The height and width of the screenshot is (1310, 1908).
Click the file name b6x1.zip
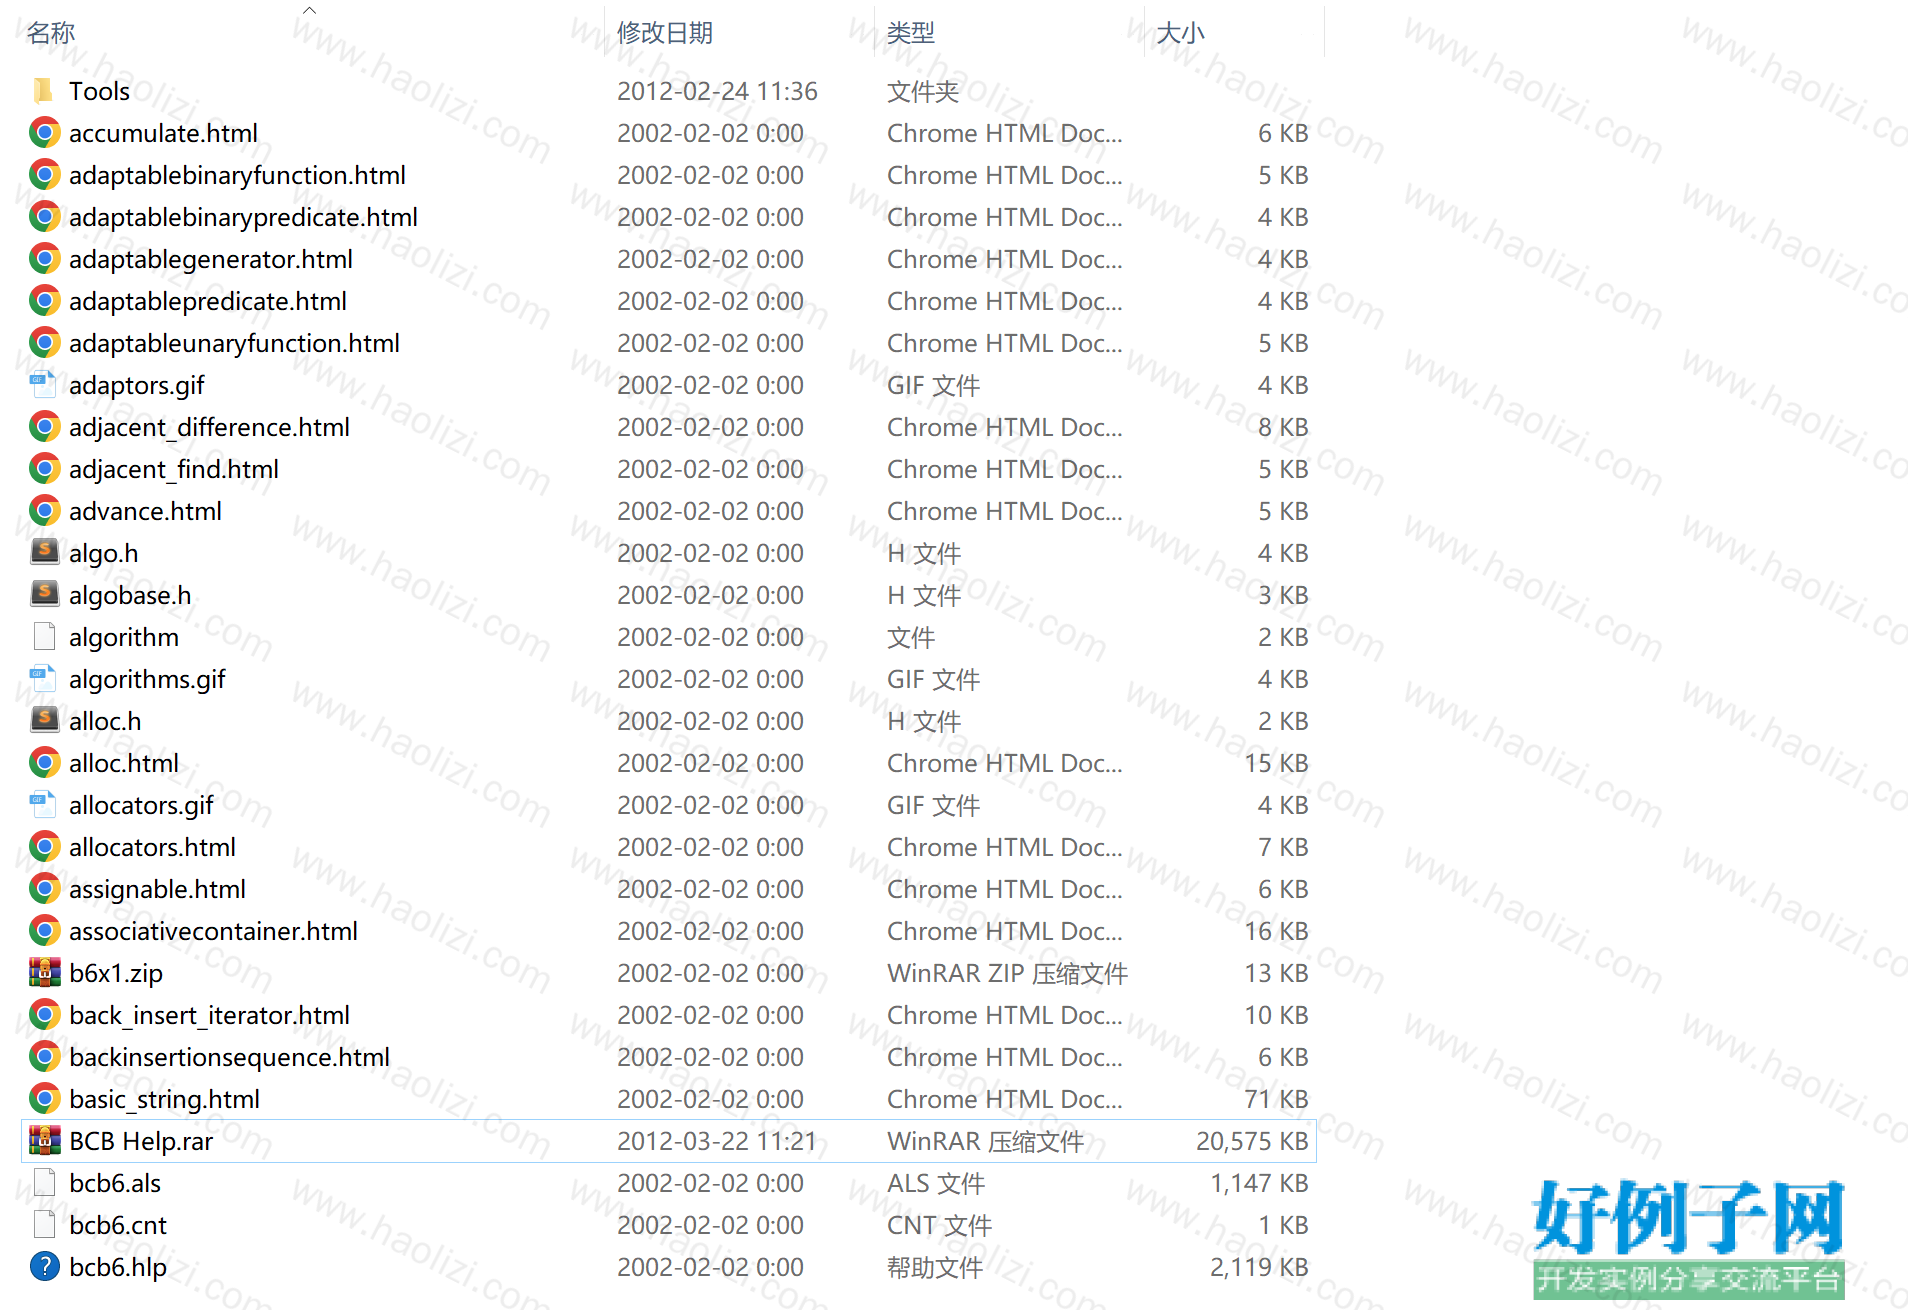pyautogui.click(x=116, y=973)
